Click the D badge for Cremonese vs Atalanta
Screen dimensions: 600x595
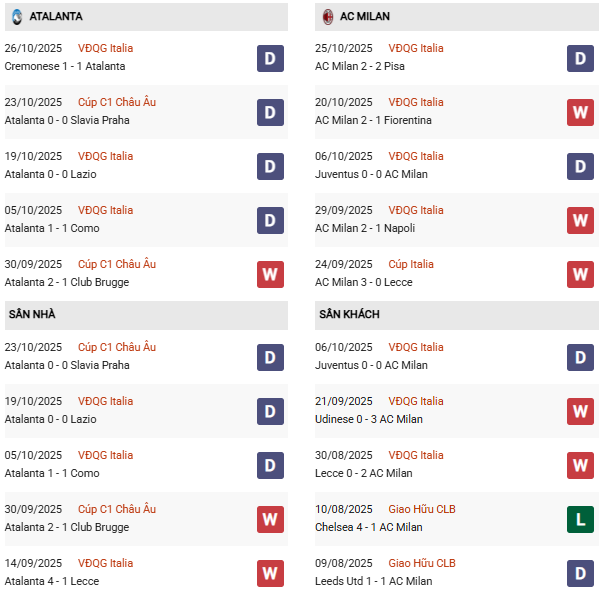tap(270, 58)
